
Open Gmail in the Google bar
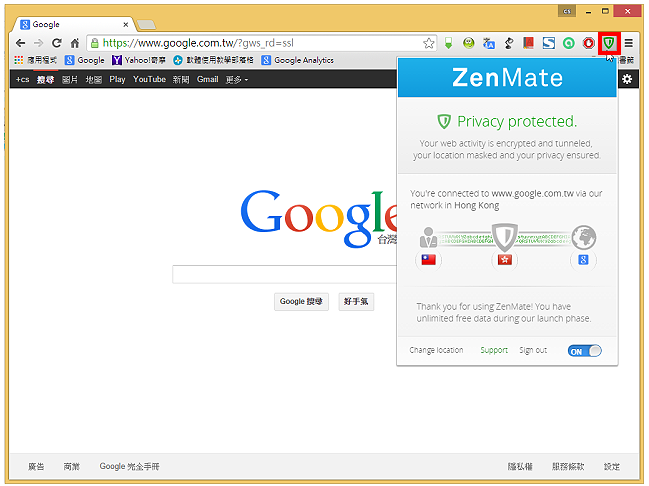pos(207,79)
